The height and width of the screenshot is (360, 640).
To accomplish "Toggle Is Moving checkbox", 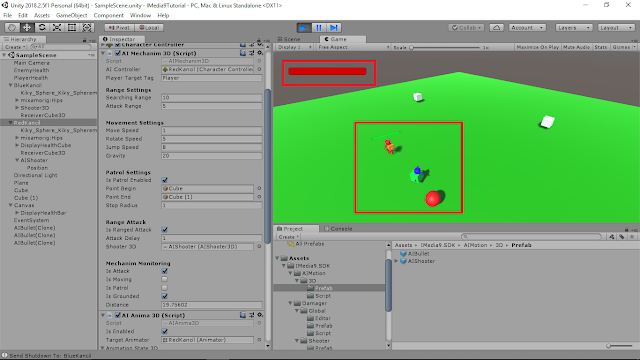I will click(x=164, y=280).
